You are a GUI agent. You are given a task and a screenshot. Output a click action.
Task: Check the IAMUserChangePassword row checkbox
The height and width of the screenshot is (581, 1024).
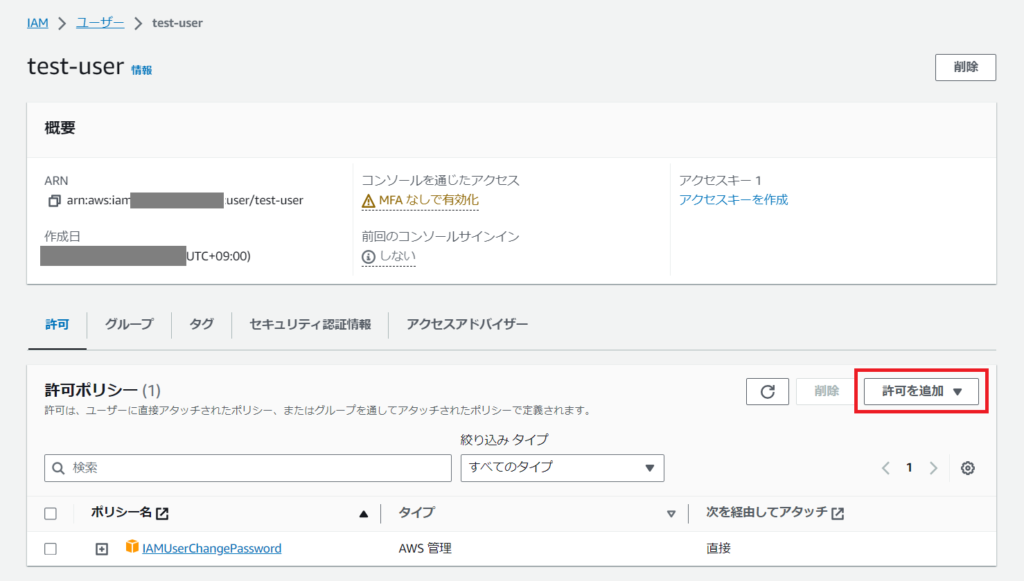click(51, 548)
